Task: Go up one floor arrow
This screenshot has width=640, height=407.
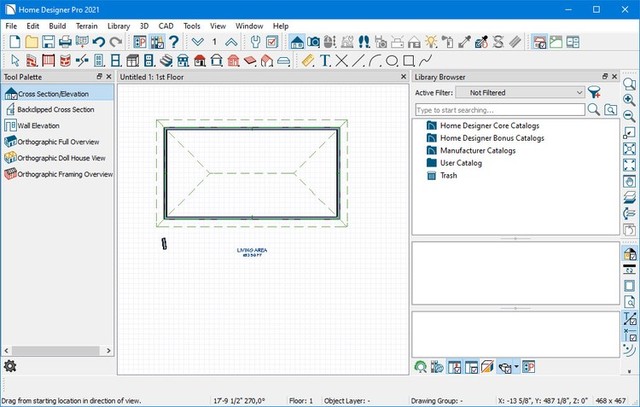Action: point(231,42)
